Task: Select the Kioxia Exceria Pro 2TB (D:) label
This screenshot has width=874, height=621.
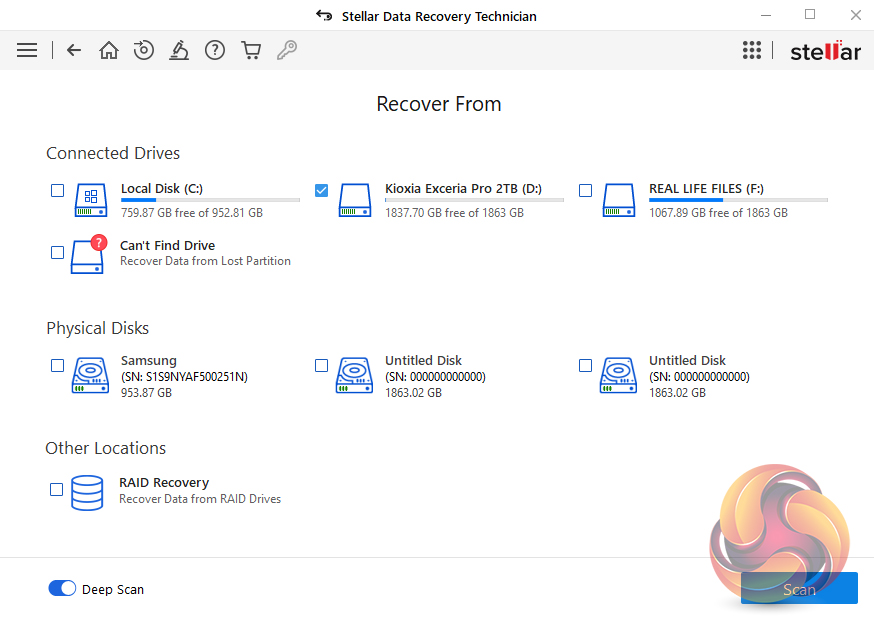Action: pyautogui.click(x=463, y=188)
